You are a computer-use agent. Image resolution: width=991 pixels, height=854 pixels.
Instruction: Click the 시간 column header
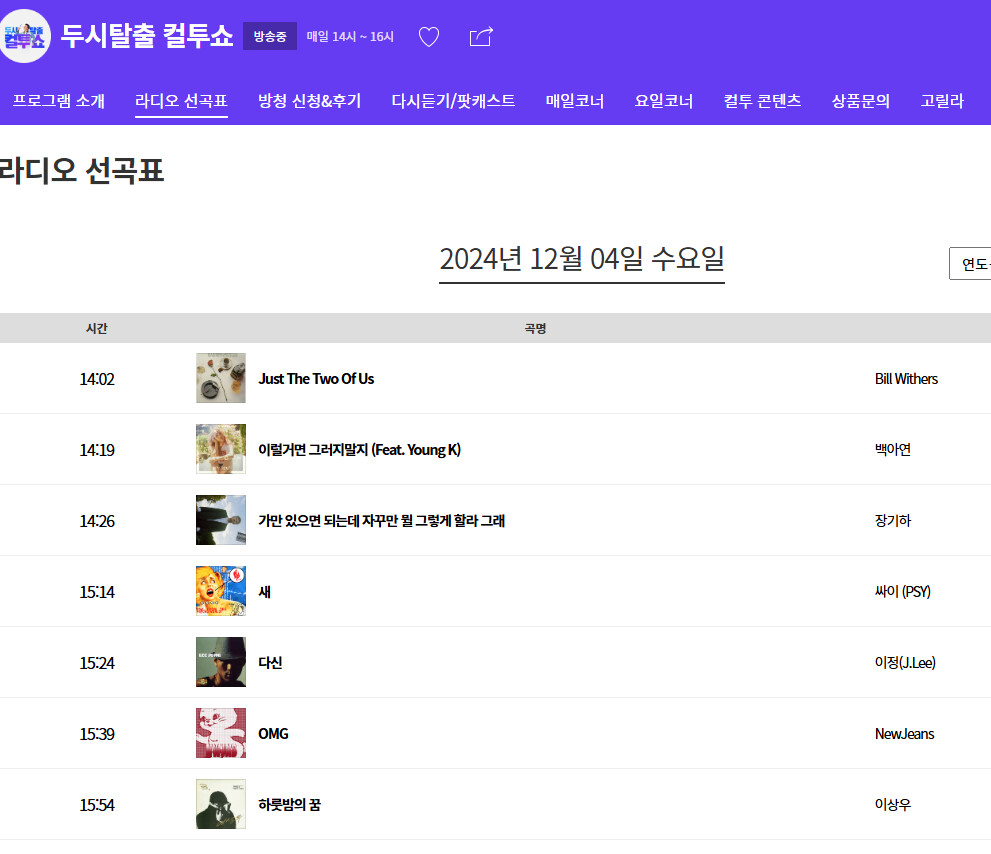click(x=97, y=328)
